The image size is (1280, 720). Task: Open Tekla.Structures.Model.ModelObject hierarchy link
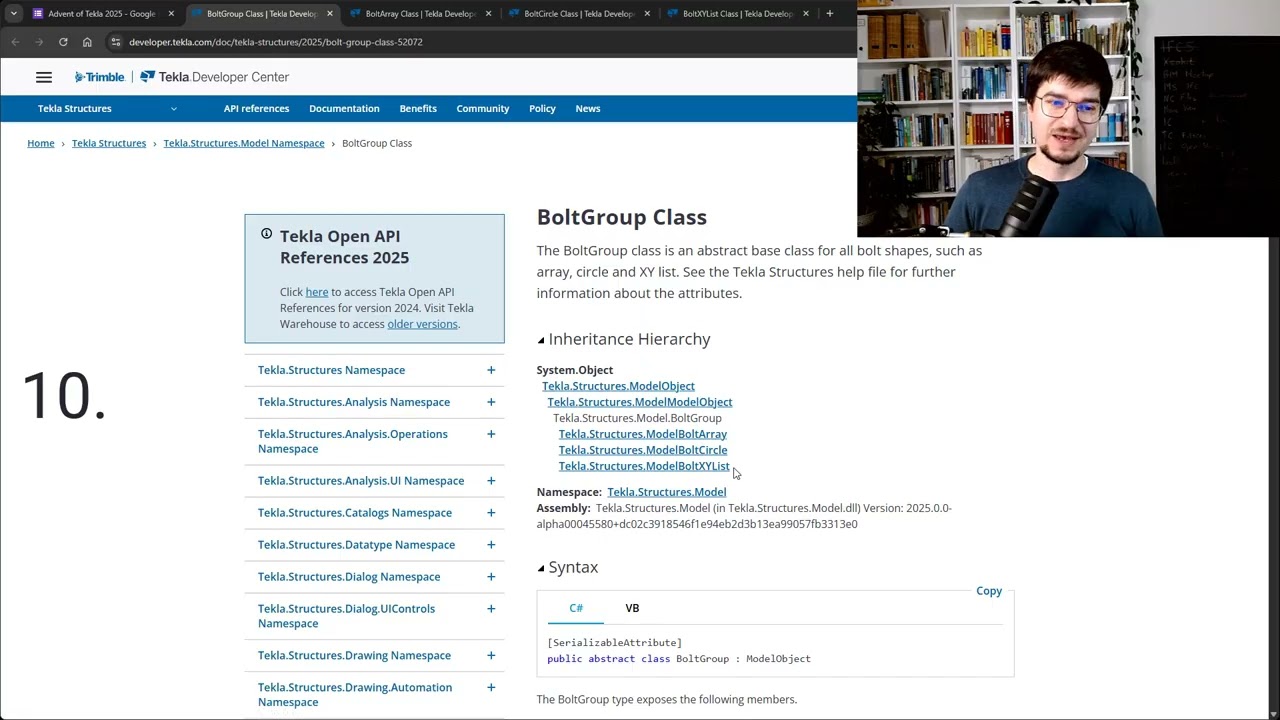(640, 402)
